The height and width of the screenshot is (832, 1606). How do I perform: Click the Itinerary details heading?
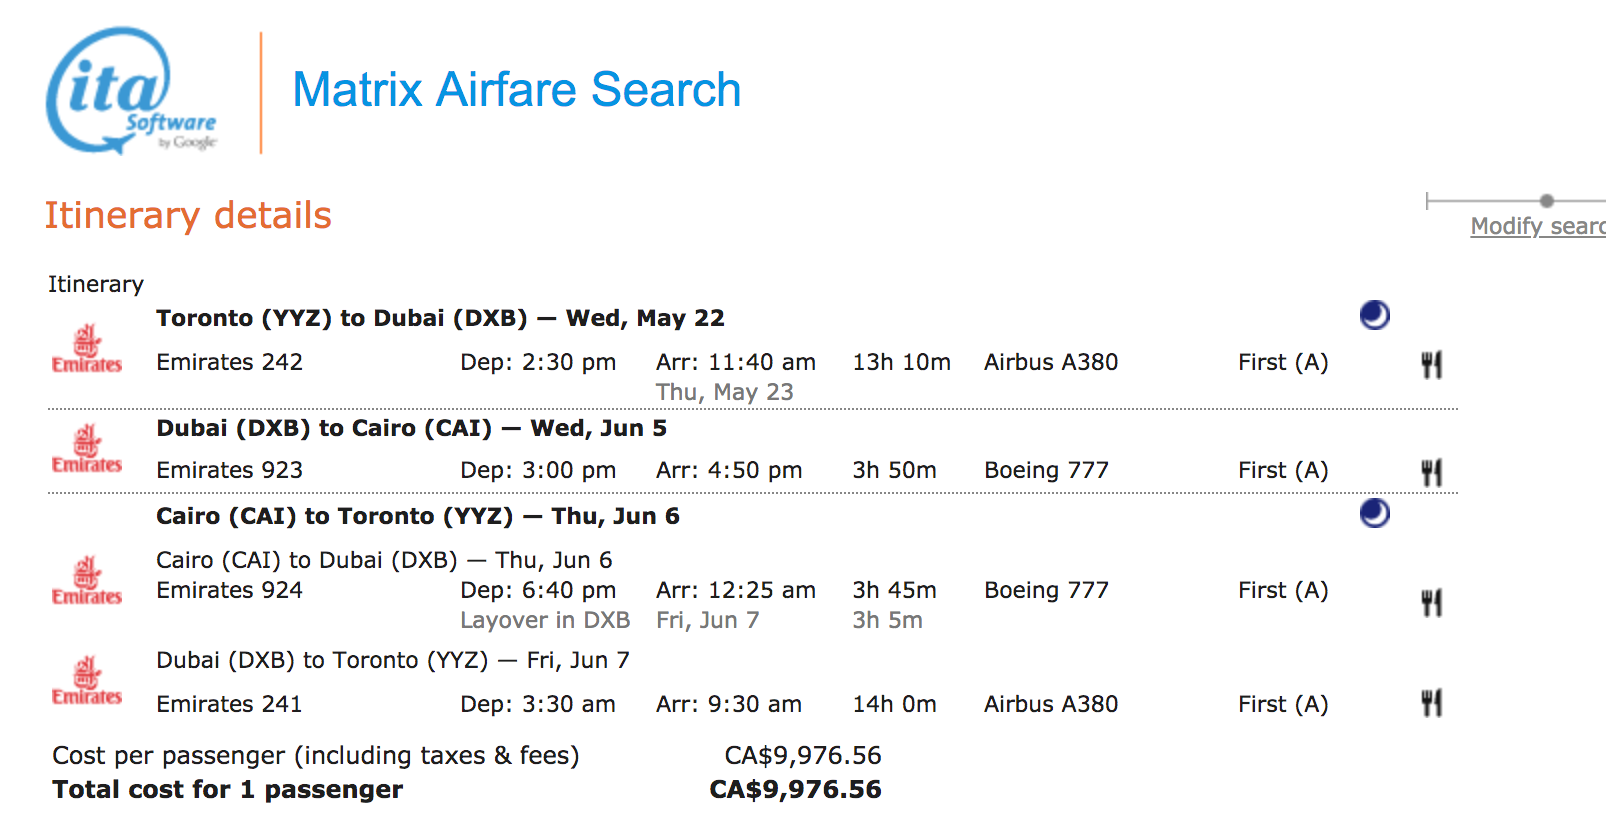click(x=188, y=216)
